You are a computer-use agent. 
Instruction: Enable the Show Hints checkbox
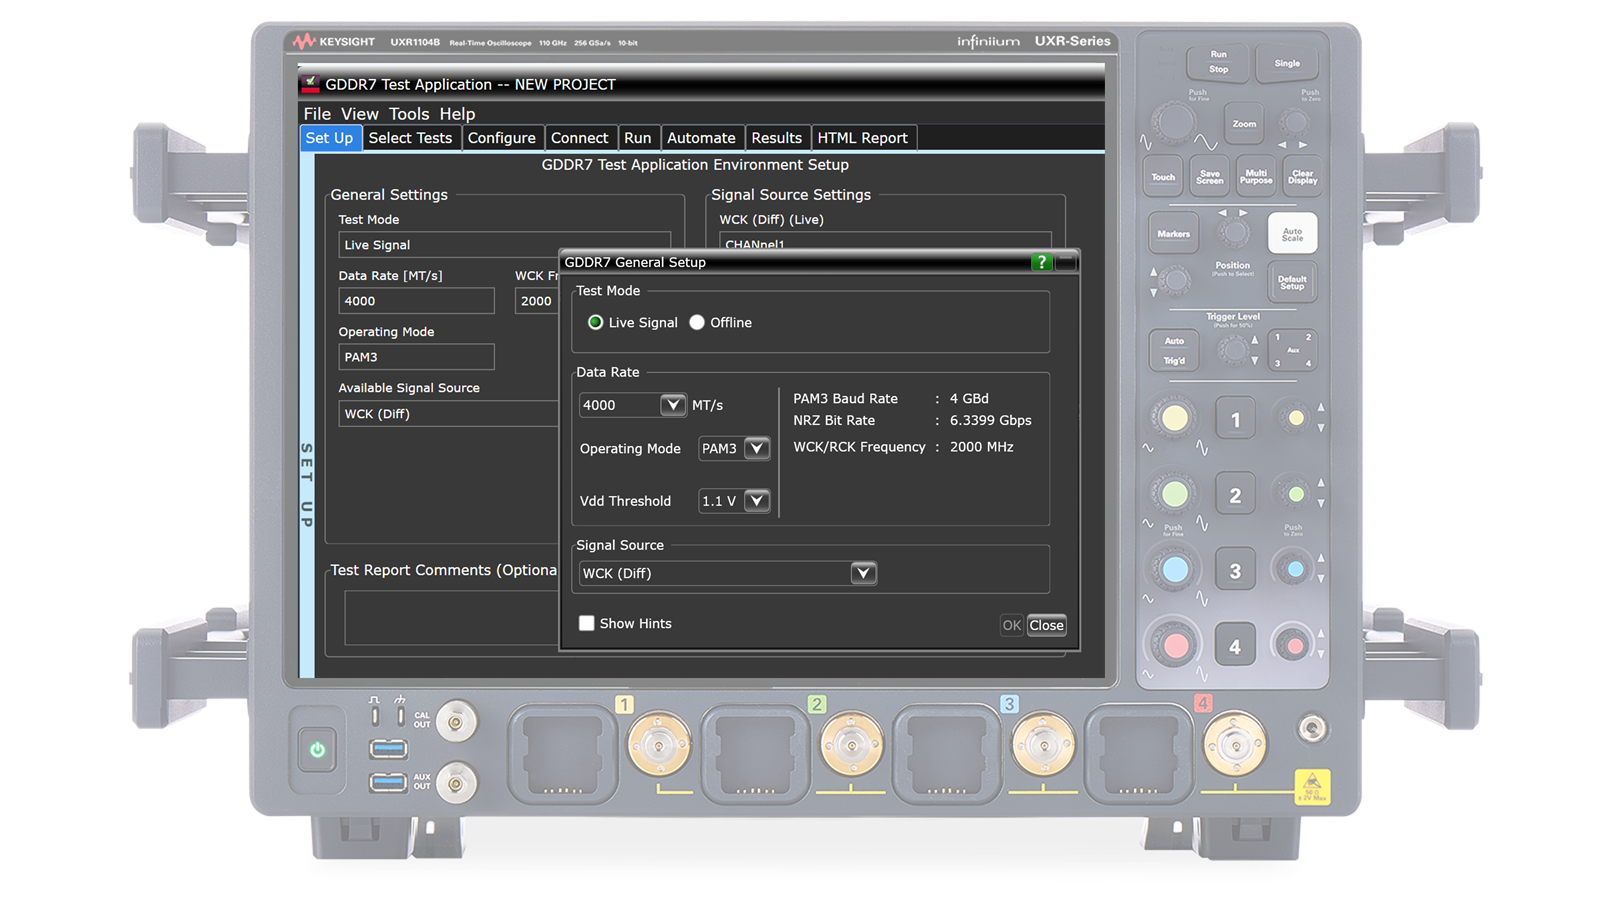pos(587,623)
